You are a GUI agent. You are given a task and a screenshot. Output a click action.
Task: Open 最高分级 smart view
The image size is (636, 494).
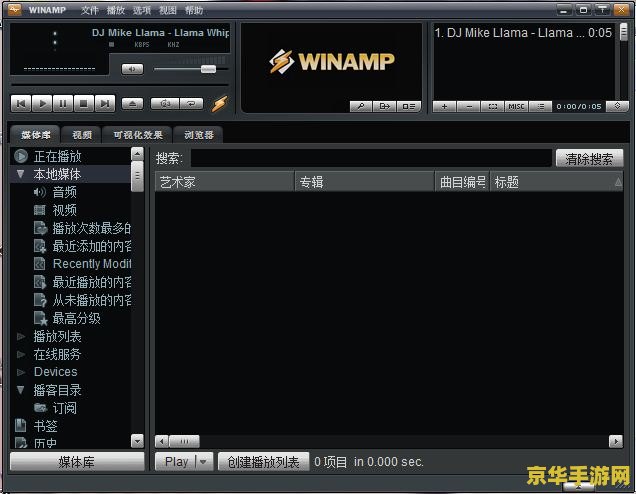click(68, 318)
